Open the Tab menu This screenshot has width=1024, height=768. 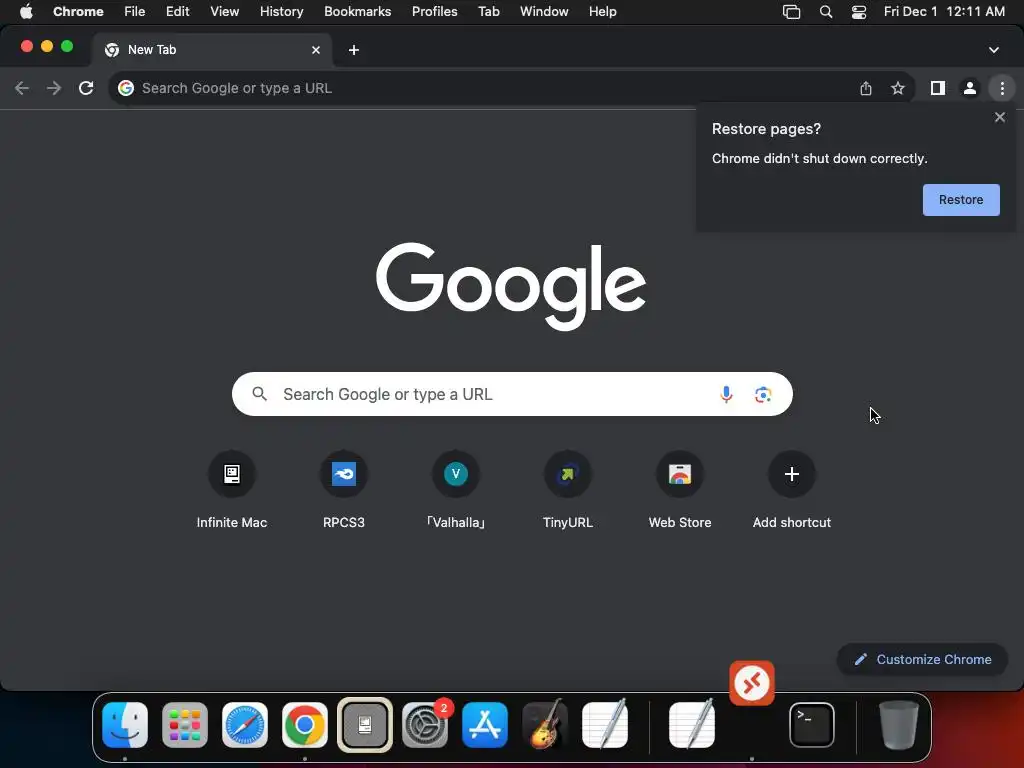pyautogui.click(x=488, y=12)
